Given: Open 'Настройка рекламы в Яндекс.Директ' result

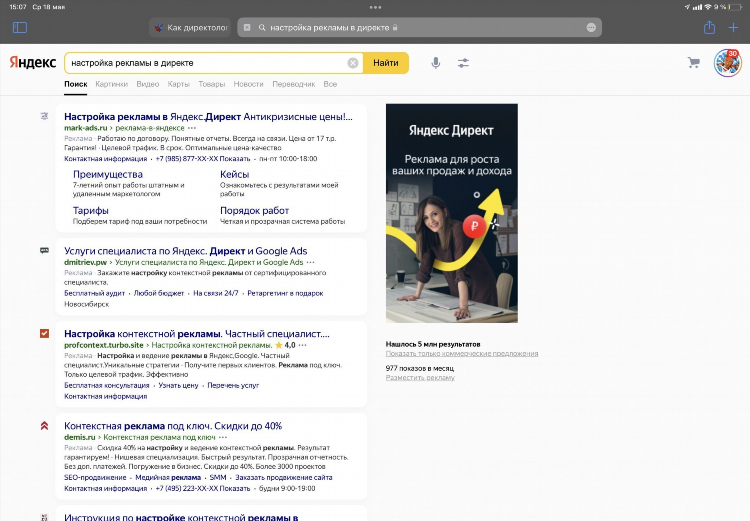Looking at the screenshot, I should pyautogui.click(x=208, y=117).
